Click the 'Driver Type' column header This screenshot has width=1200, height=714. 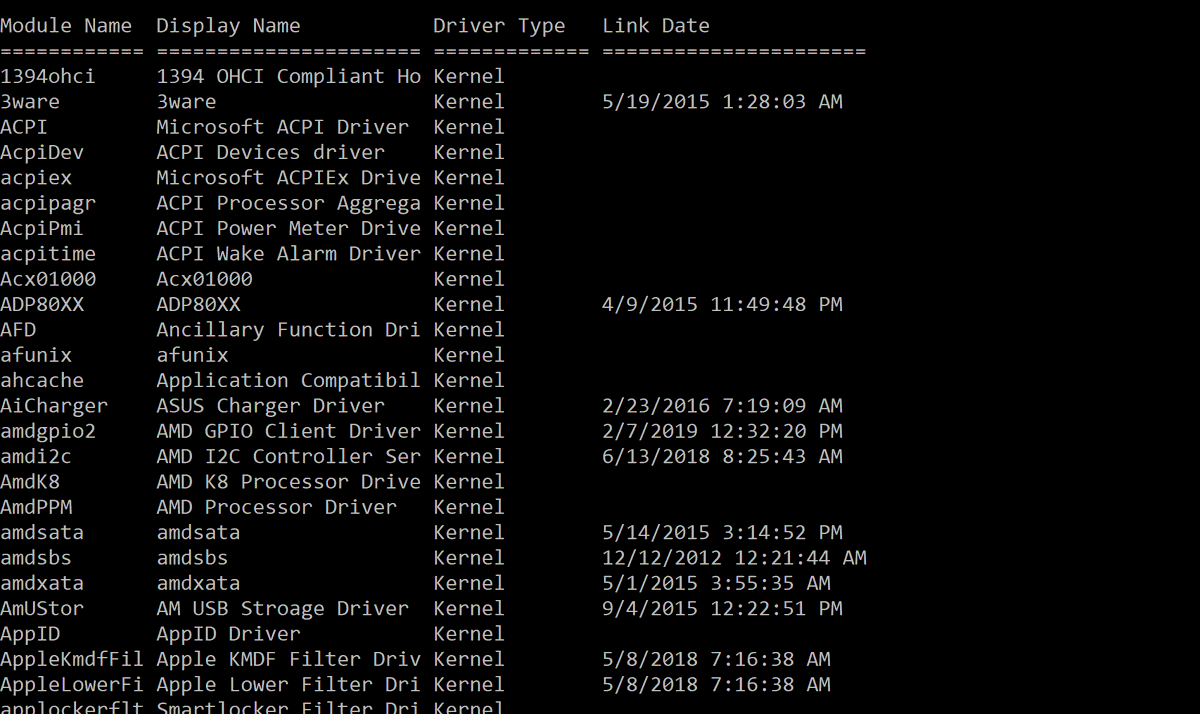pyautogui.click(x=499, y=26)
